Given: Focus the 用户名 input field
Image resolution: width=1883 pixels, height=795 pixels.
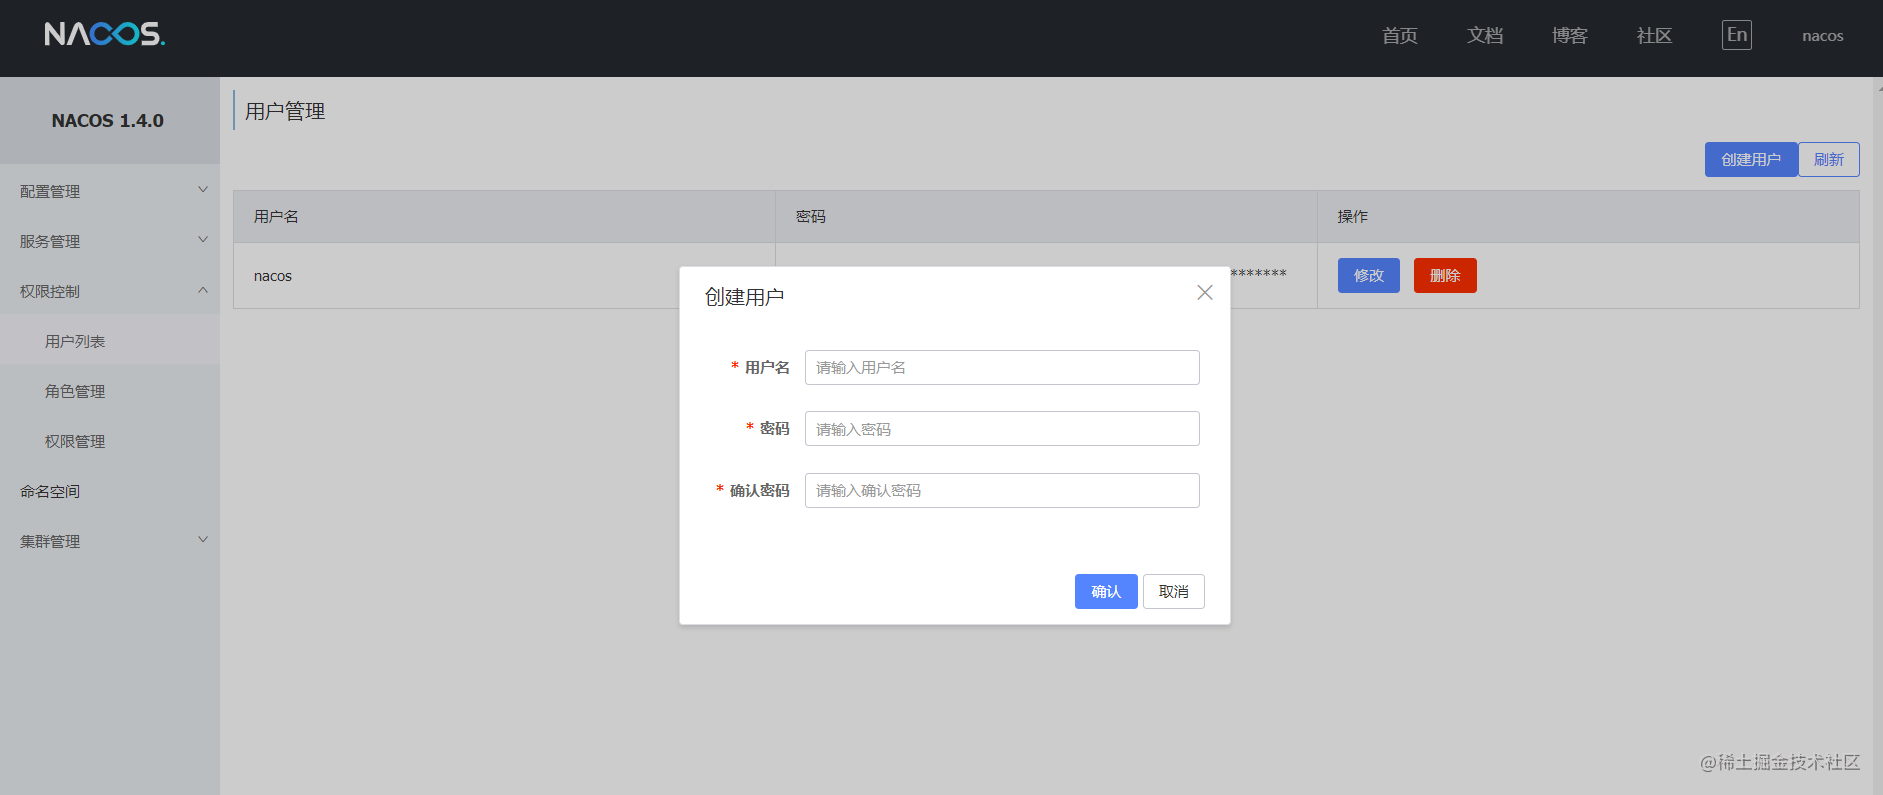Looking at the screenshot, I should (1002, 367).
